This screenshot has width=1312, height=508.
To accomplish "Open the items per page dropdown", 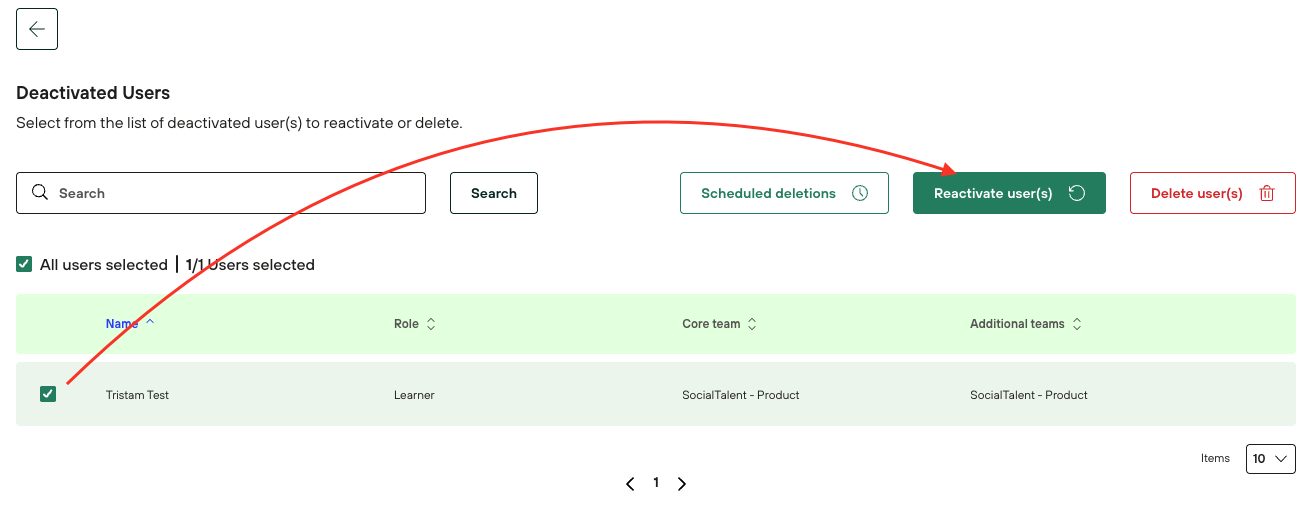I will (1270, 459).
